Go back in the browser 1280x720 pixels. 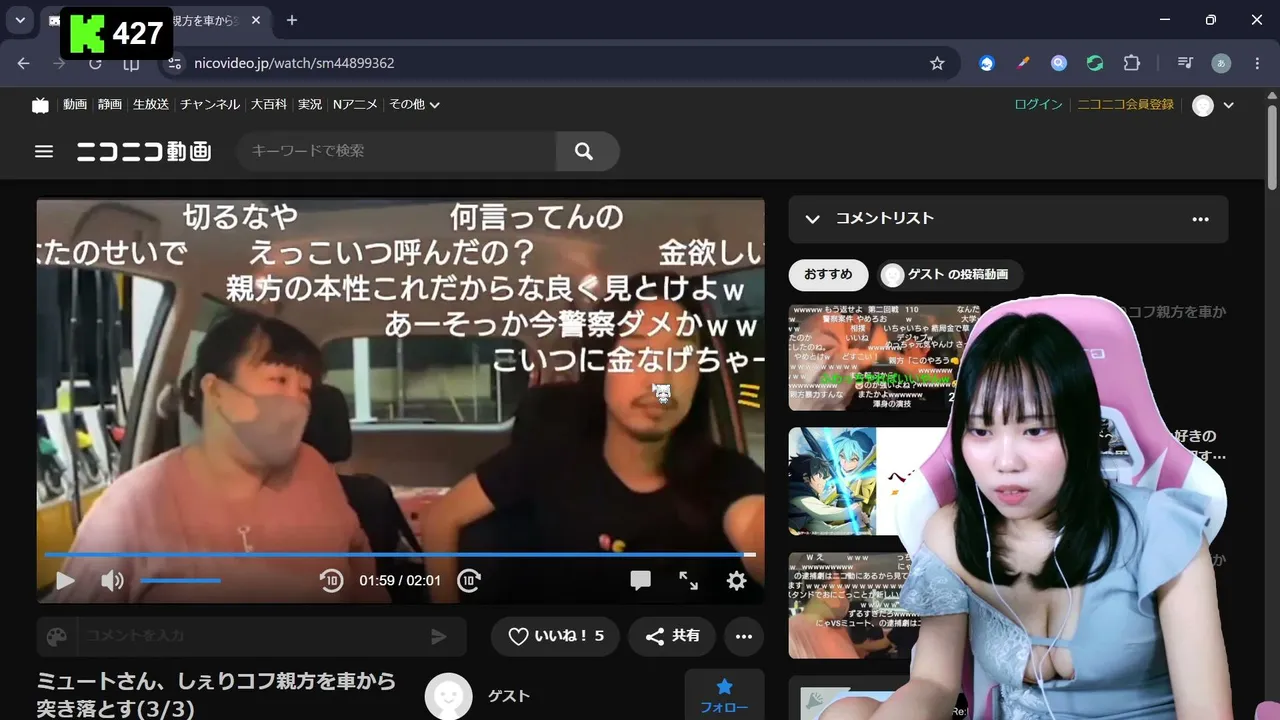pos(23,63)
